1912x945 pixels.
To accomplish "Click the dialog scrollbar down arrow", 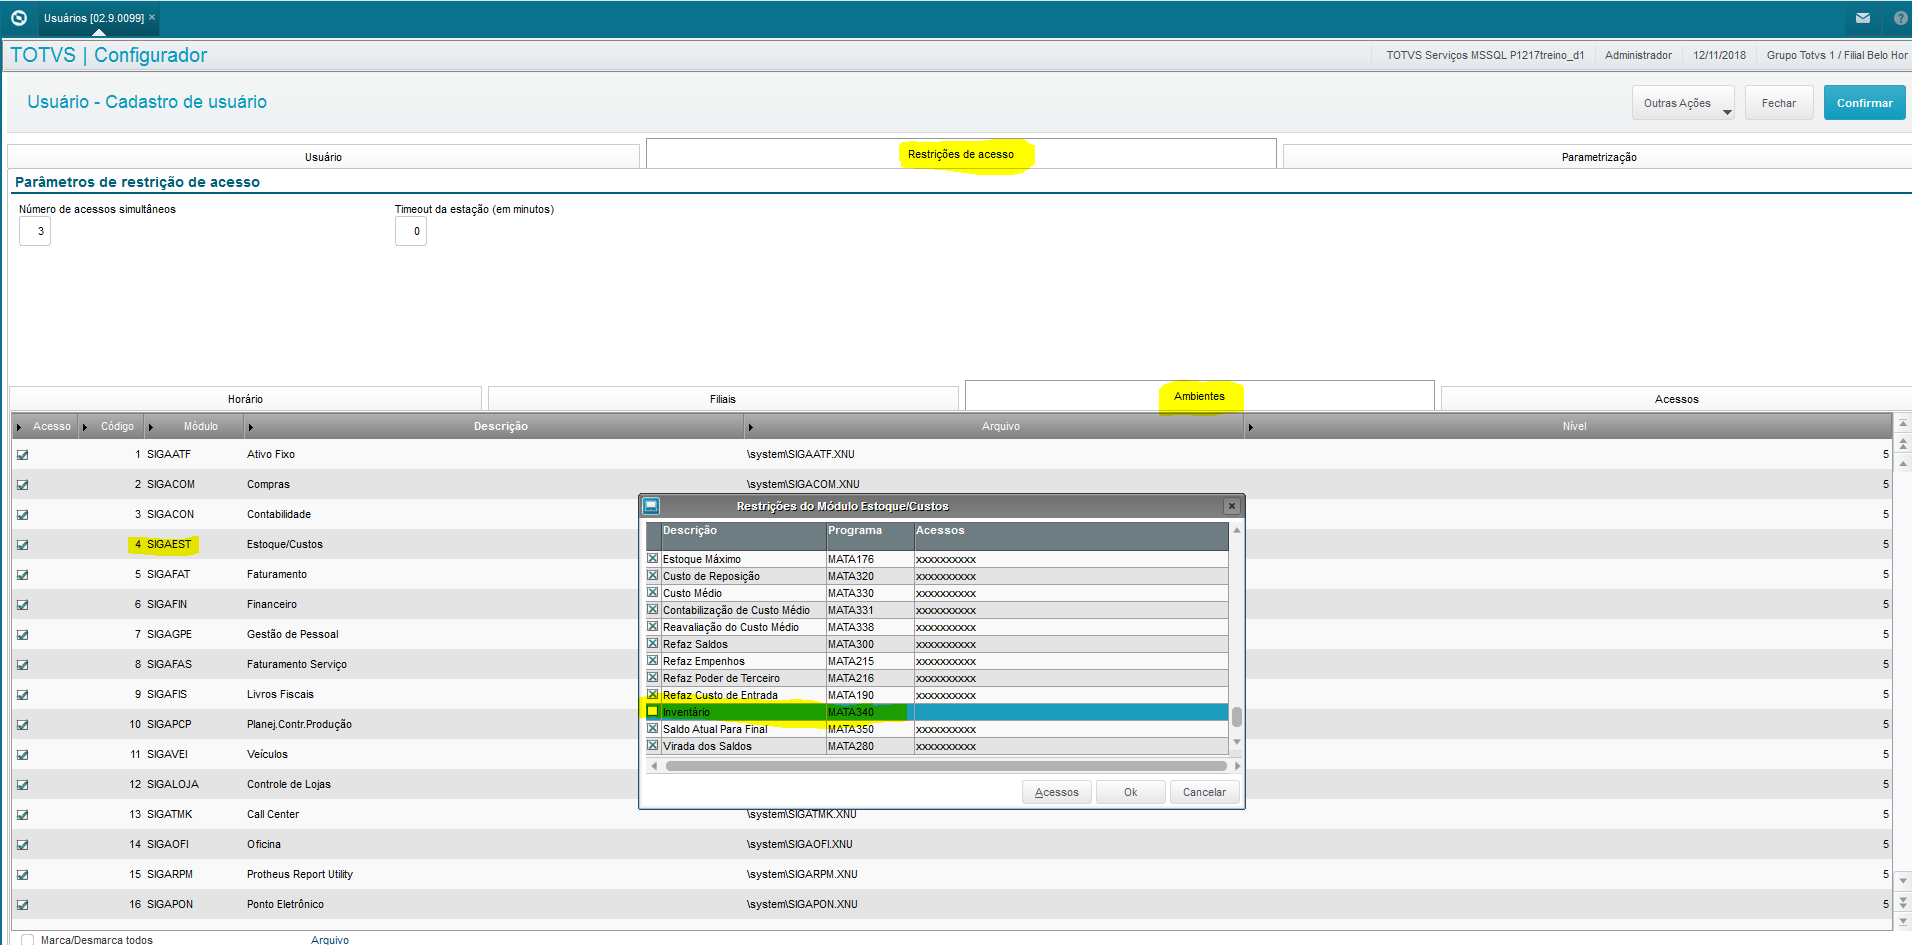I will tap(1237, 742).
